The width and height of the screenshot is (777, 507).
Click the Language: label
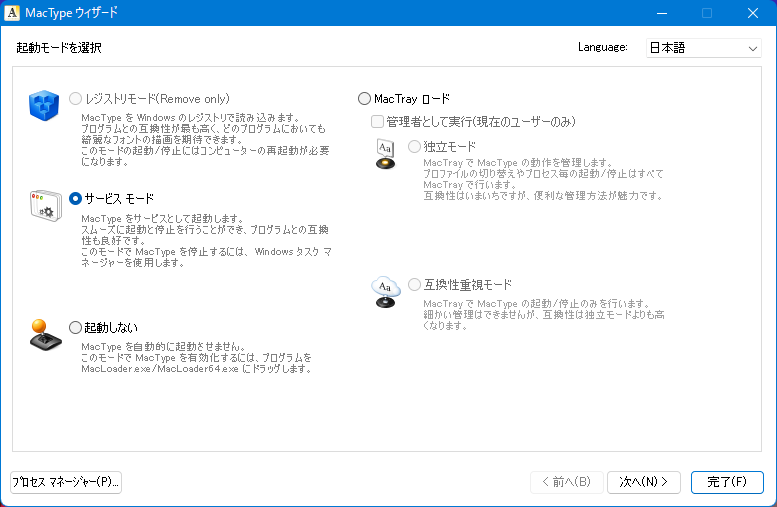(603, 47)
